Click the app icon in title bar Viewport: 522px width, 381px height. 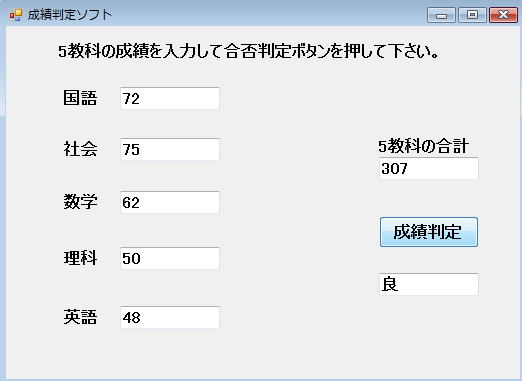16,15
